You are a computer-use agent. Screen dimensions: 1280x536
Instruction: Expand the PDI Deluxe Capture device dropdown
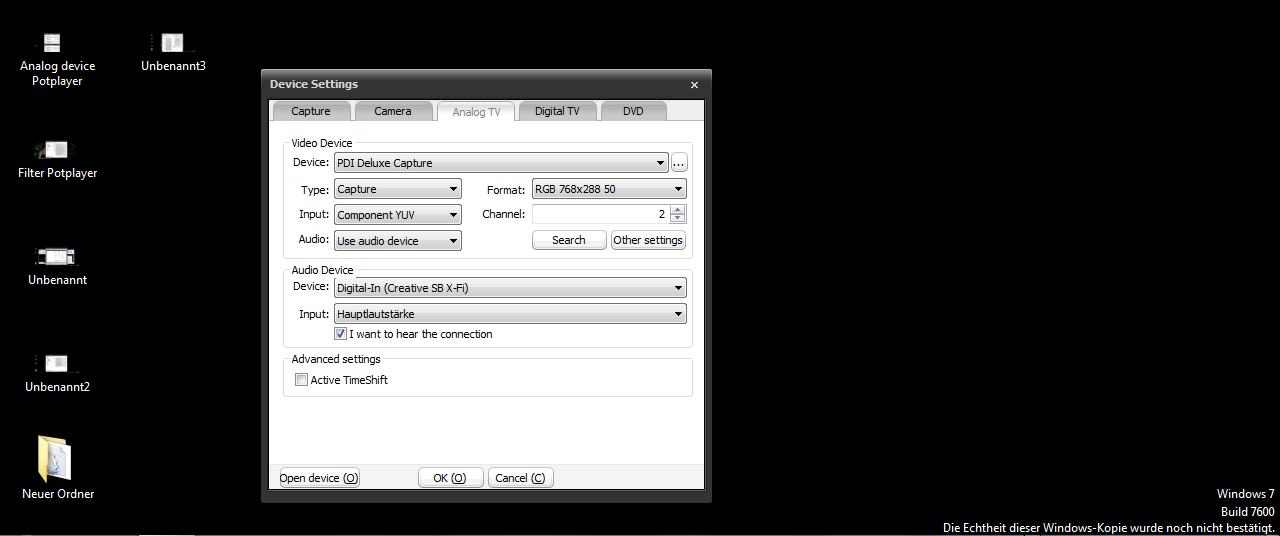(501, 163)
